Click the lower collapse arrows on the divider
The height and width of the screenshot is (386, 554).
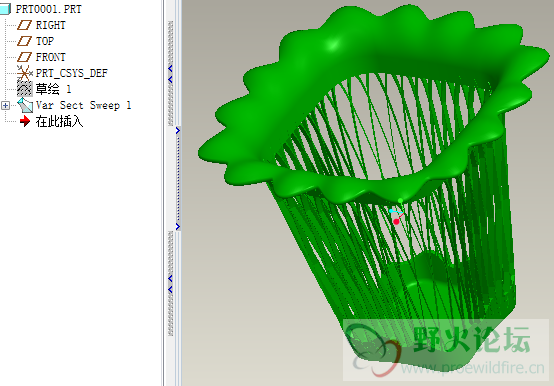pyautogui.click(x=170, y=284)
